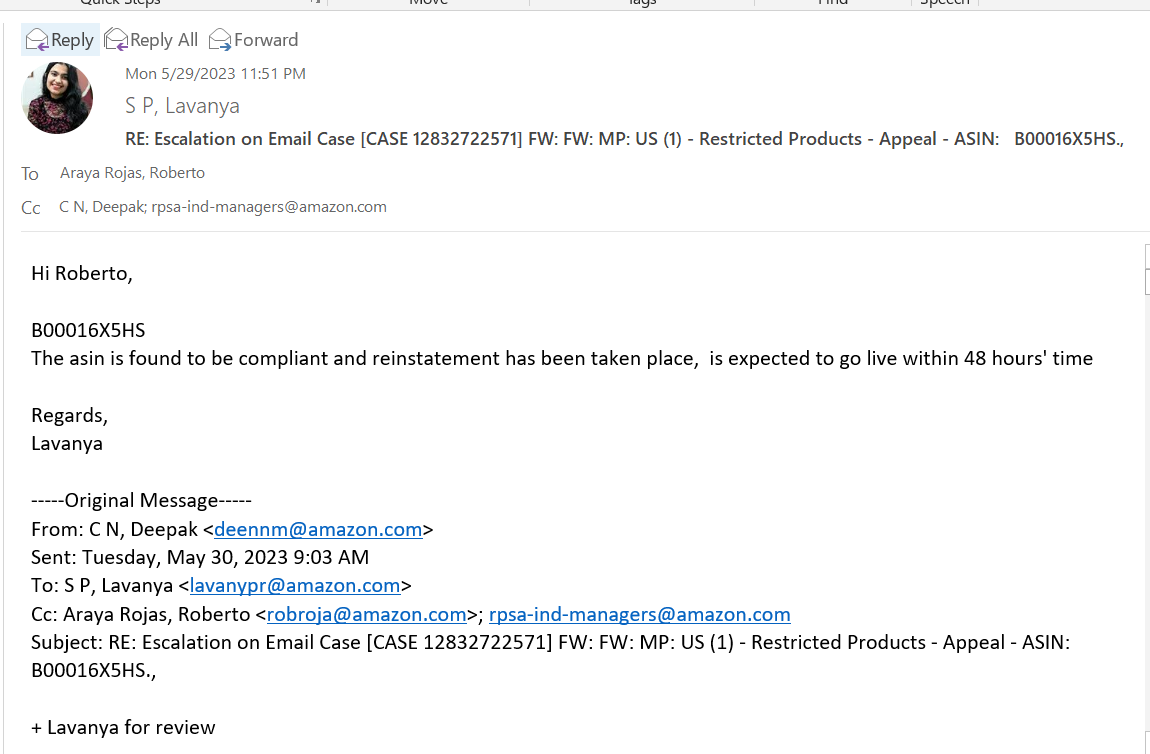Click the message body vertical scrollbar
The width and height of the screenshot is (1150, 754).
coord(1147,499)
